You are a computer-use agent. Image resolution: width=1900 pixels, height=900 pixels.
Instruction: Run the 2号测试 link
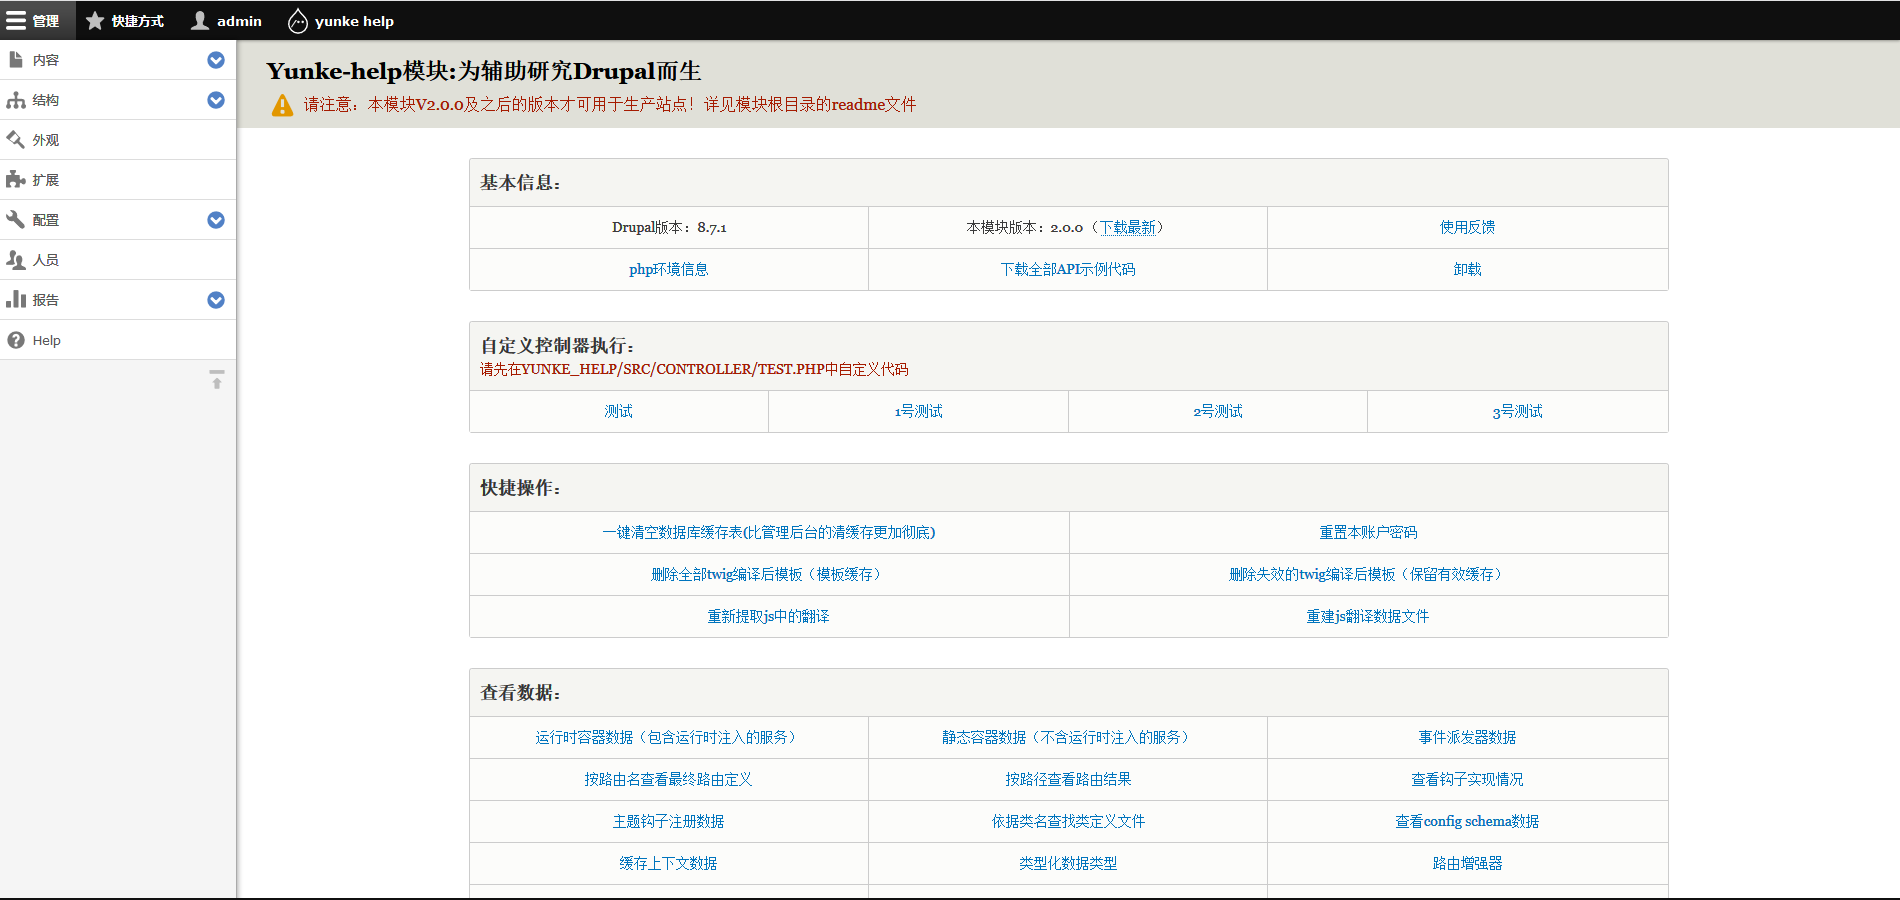pos(1217,411)
